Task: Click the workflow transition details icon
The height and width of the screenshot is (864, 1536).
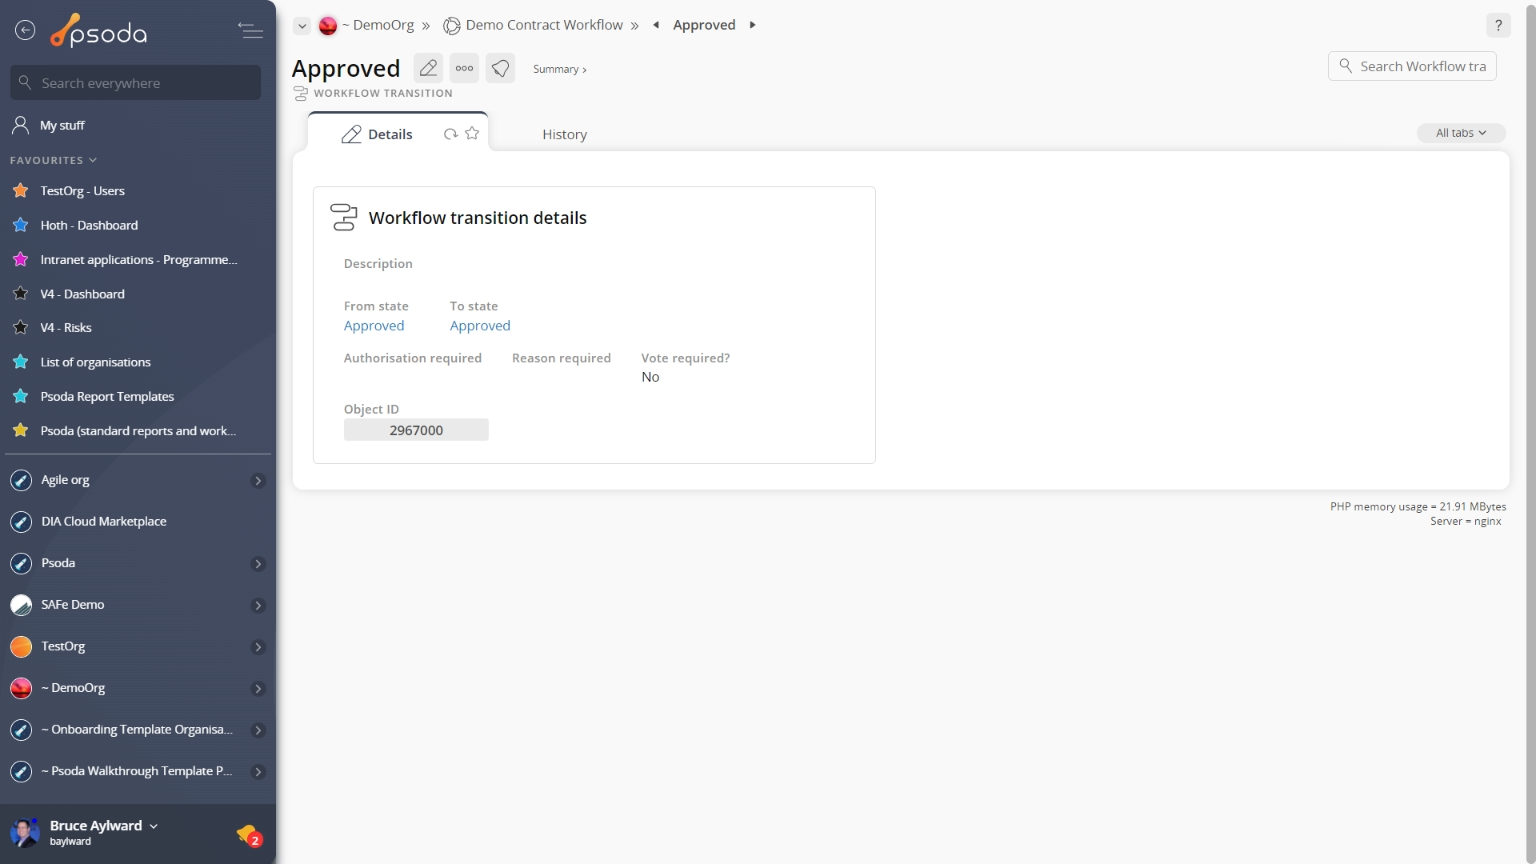Action: tap(344, 217)
